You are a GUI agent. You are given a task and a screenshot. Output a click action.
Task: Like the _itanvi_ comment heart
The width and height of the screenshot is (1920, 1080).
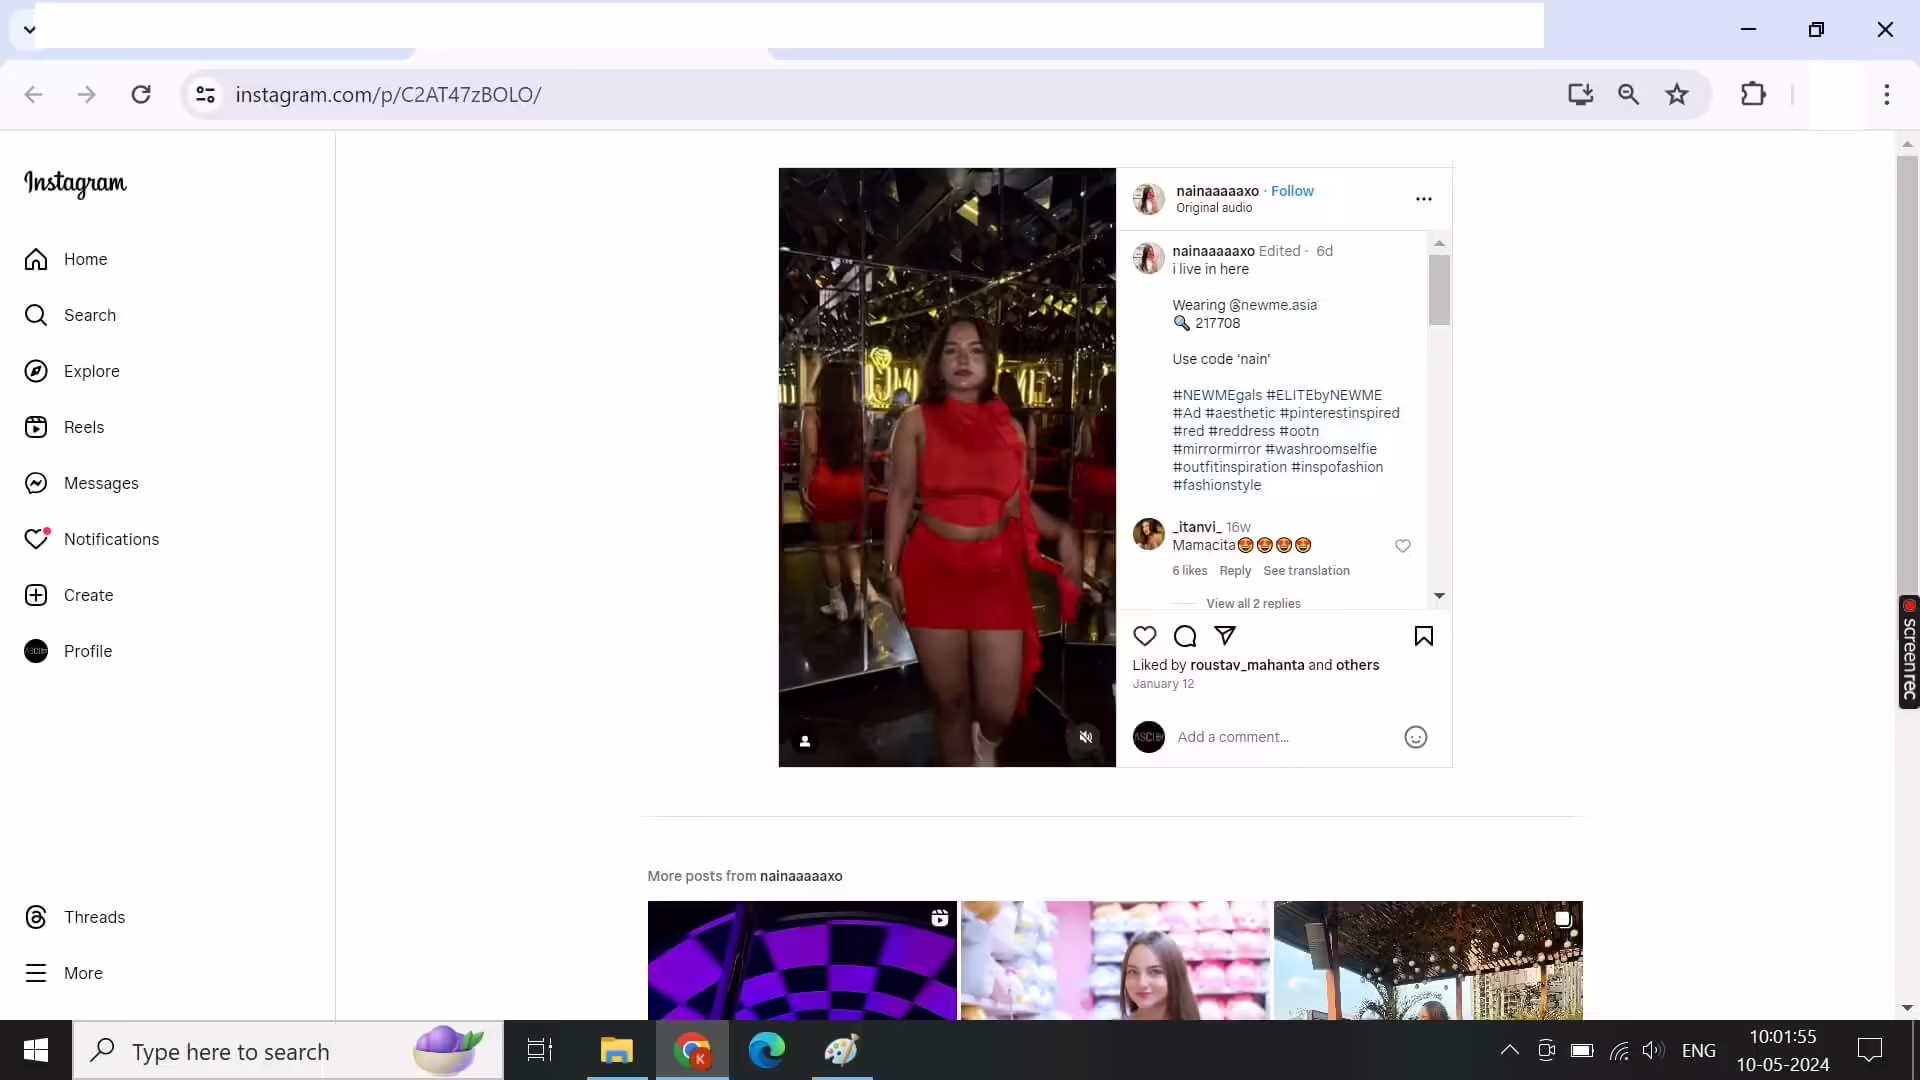coord(1403,546)
